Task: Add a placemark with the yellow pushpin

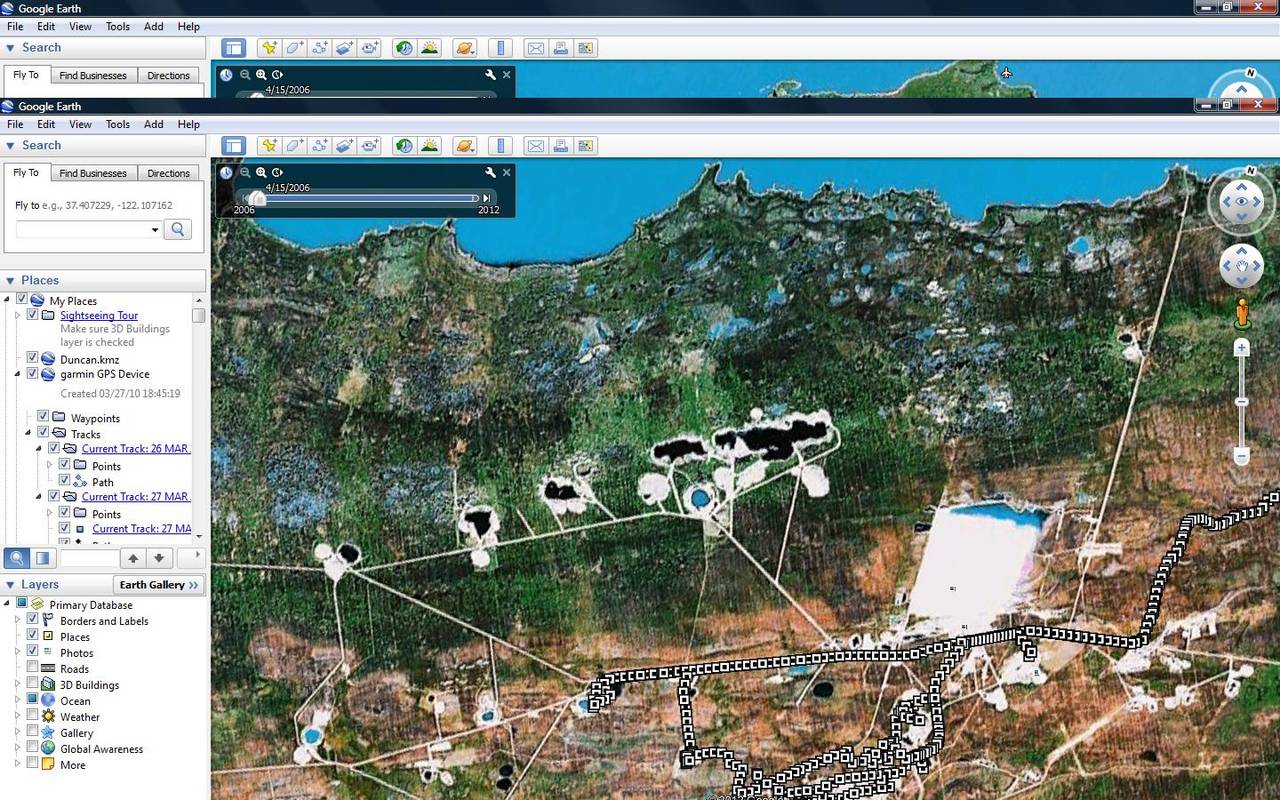Action: pyautogui.click(x=269, y=146)
